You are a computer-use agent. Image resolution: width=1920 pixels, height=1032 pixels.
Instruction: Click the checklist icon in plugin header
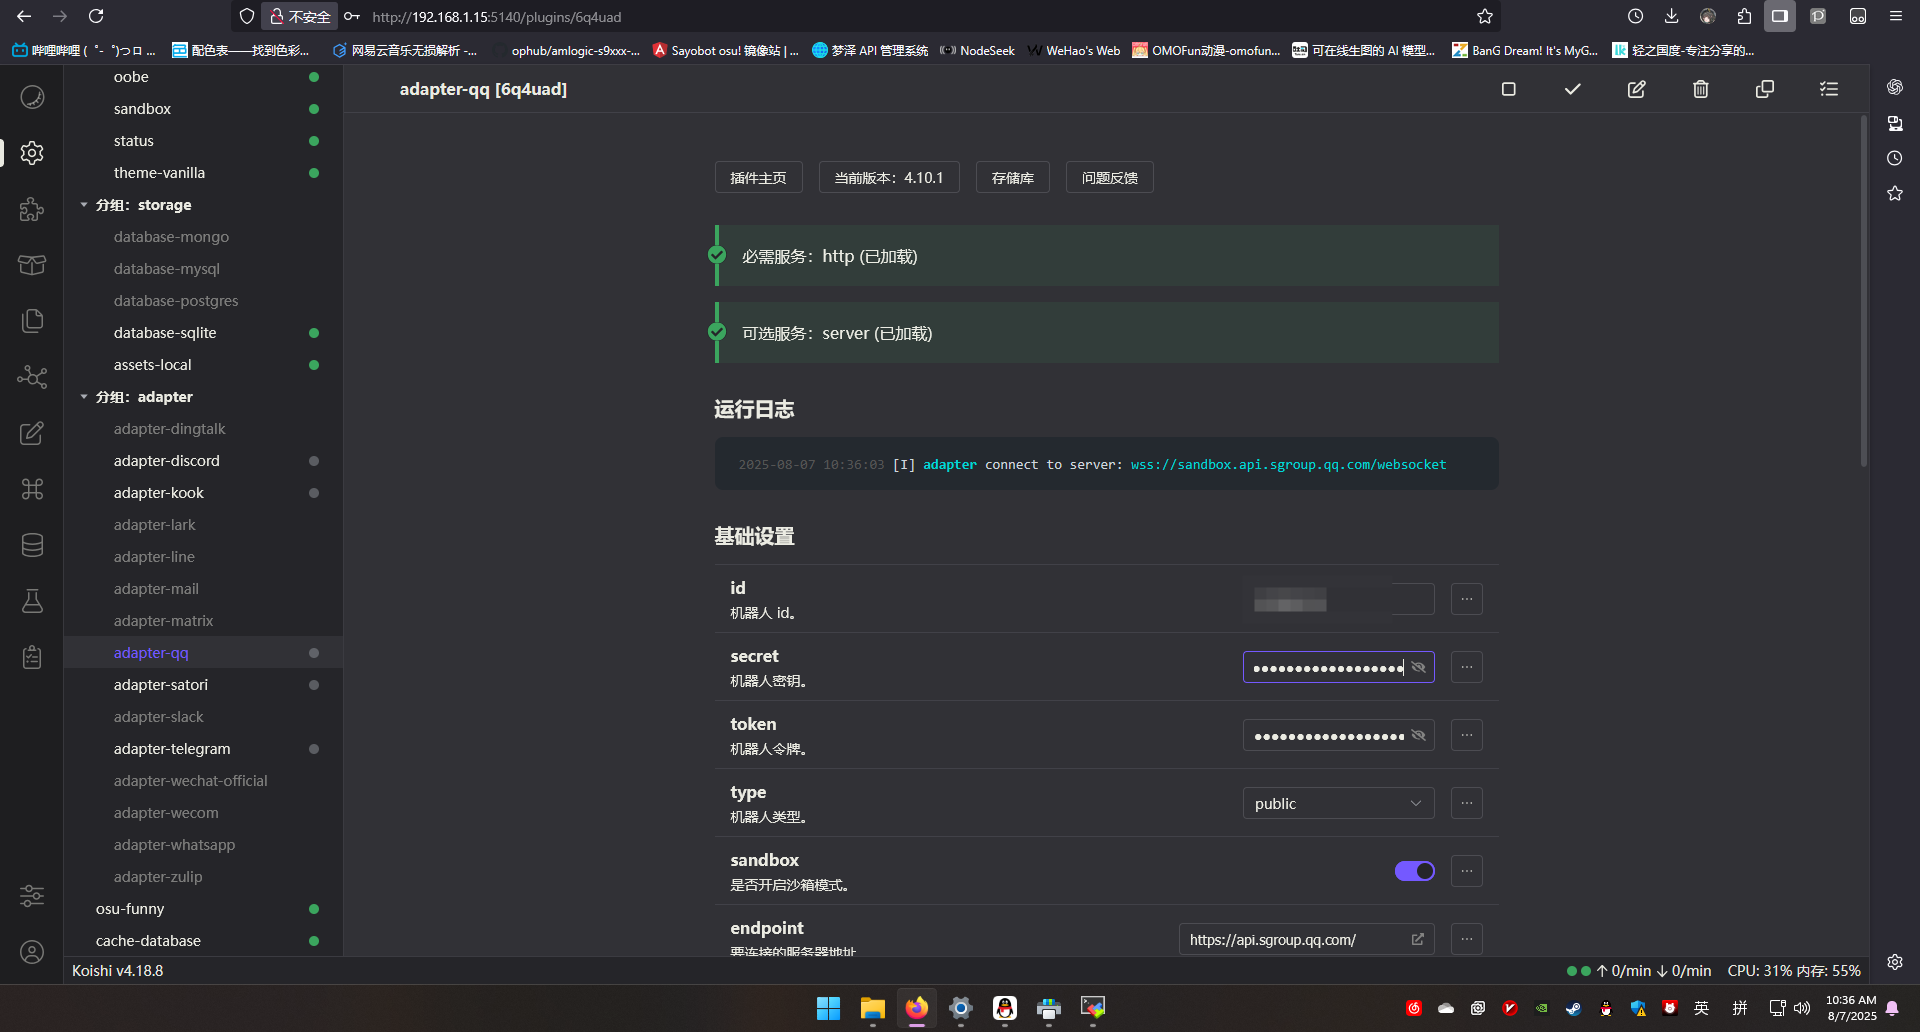pyautogui.click(x=1829, y=89)
